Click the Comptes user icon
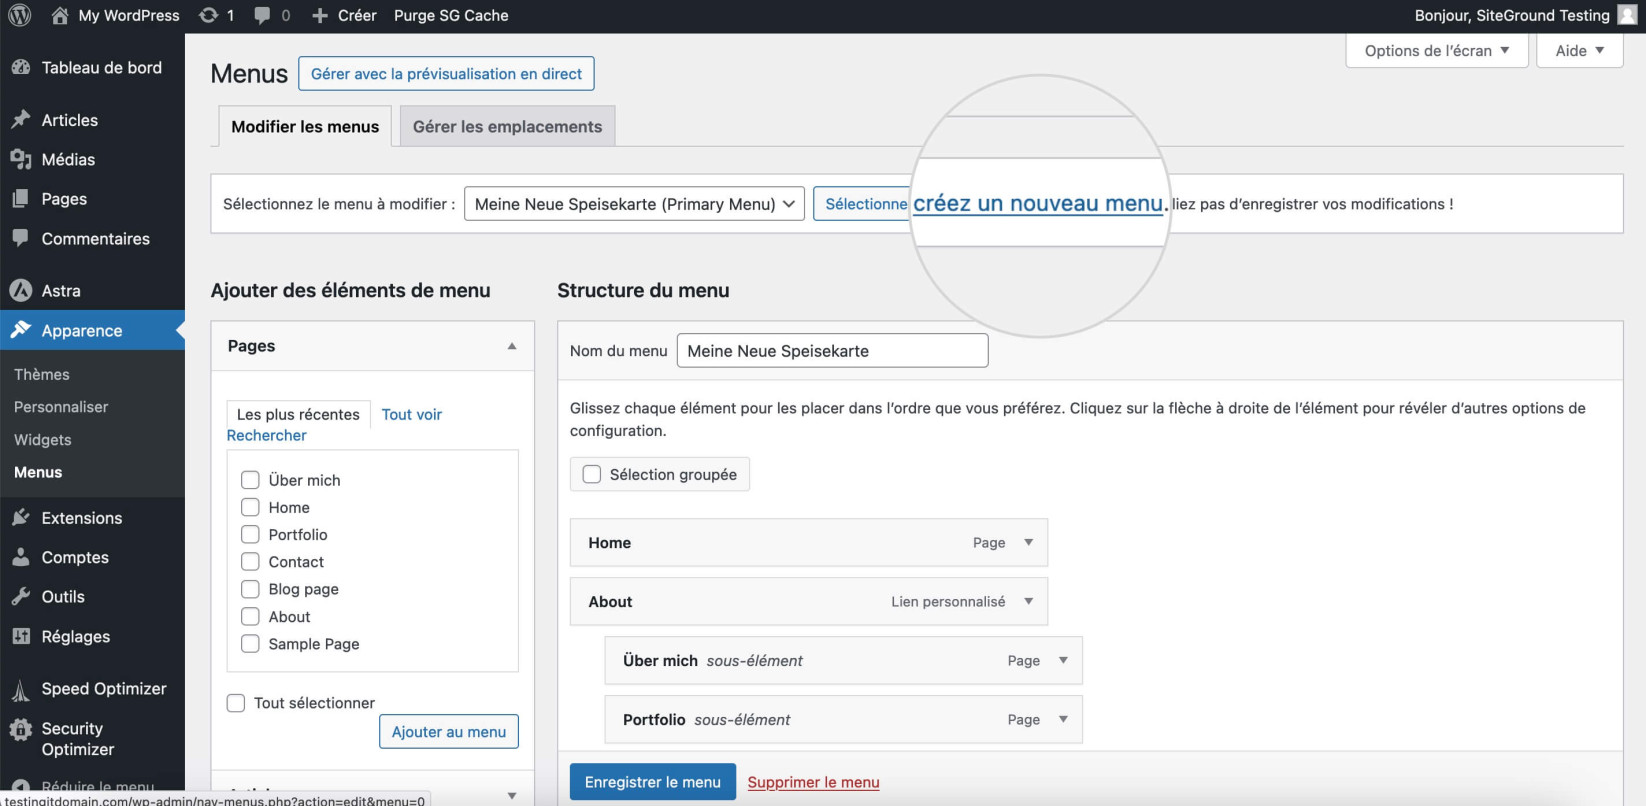This screenshot has height=806, width=1646. [x=20, y=557]
